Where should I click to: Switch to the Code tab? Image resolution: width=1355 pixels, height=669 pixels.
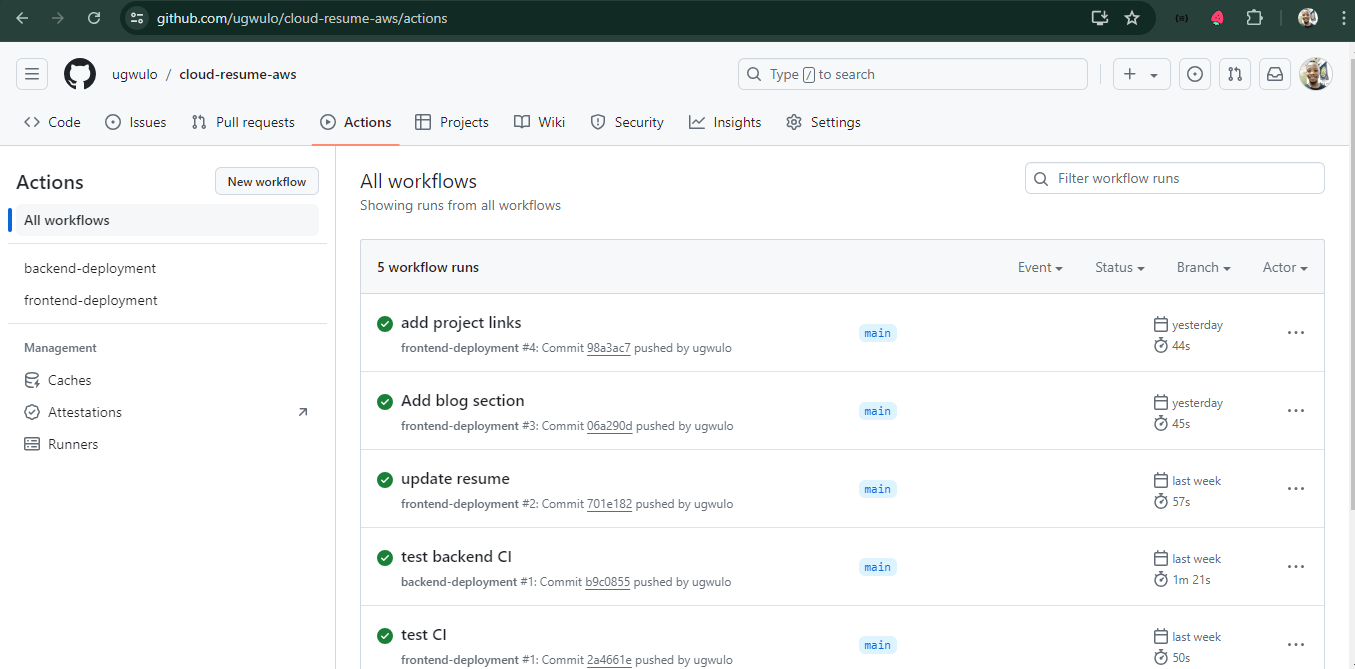52,122
